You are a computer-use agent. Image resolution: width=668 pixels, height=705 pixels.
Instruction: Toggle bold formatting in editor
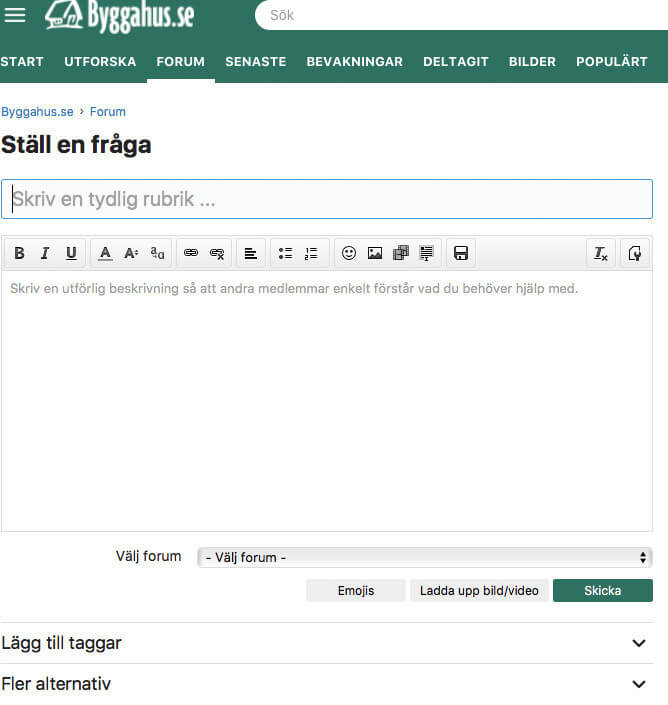(x=19, y=254)
